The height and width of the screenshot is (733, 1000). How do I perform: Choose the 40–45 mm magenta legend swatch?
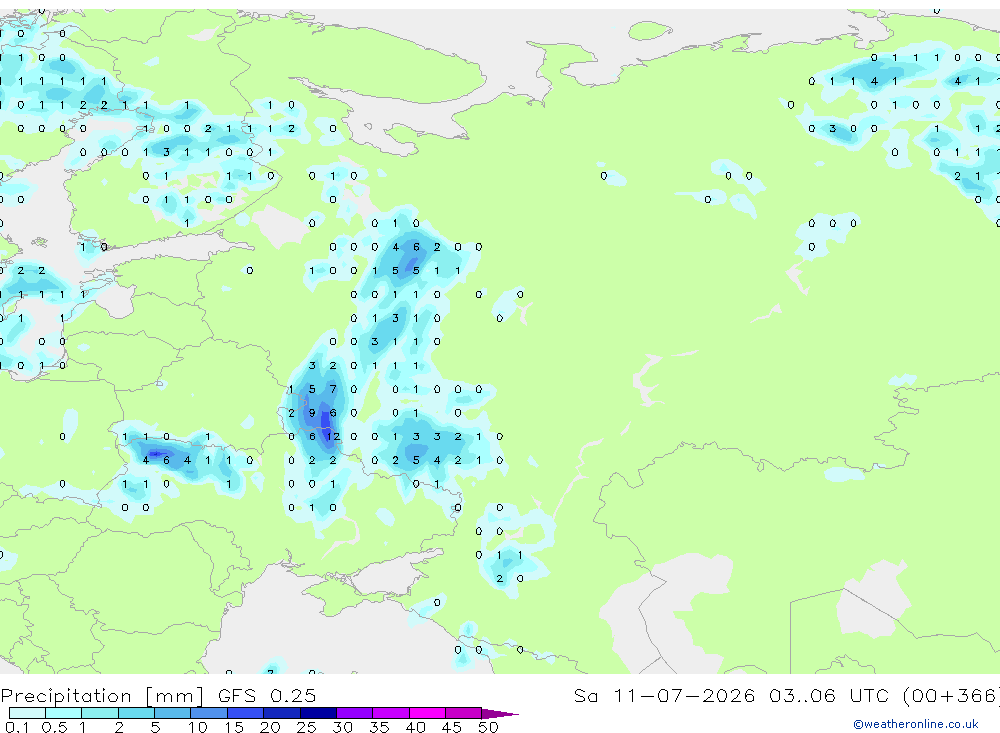click(x=427, y=713)
